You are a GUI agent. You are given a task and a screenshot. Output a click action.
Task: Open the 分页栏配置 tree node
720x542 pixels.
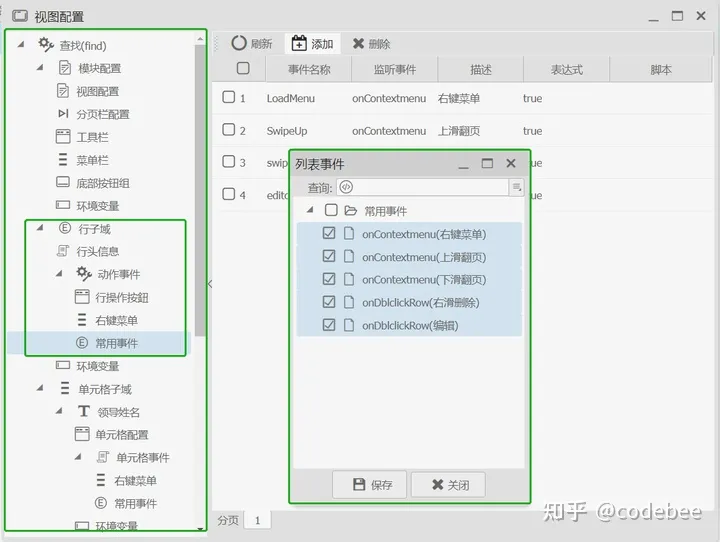coord(102,114)
